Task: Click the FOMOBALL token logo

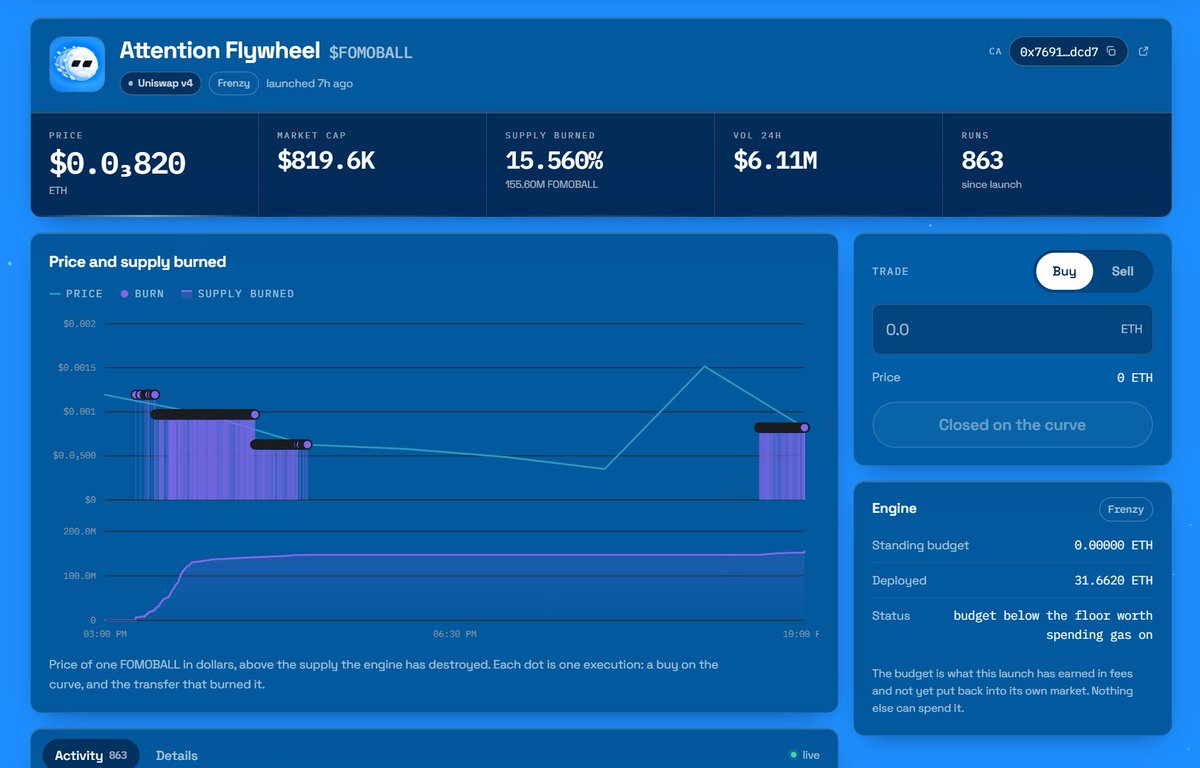Action: coord(77,65)
